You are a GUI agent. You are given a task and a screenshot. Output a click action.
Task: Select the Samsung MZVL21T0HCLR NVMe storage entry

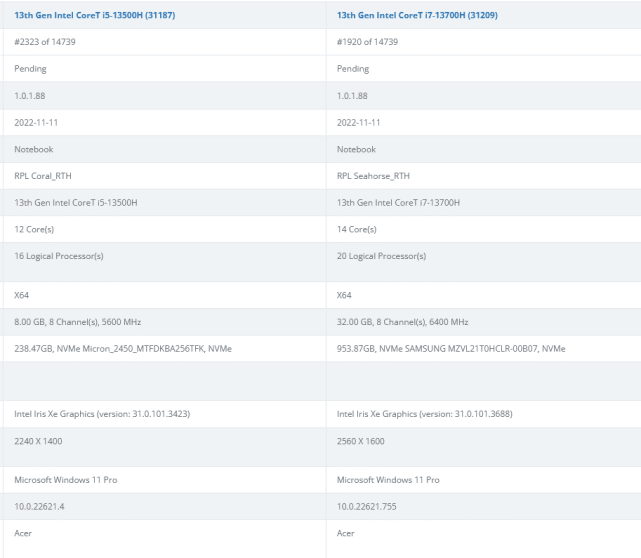451,348
